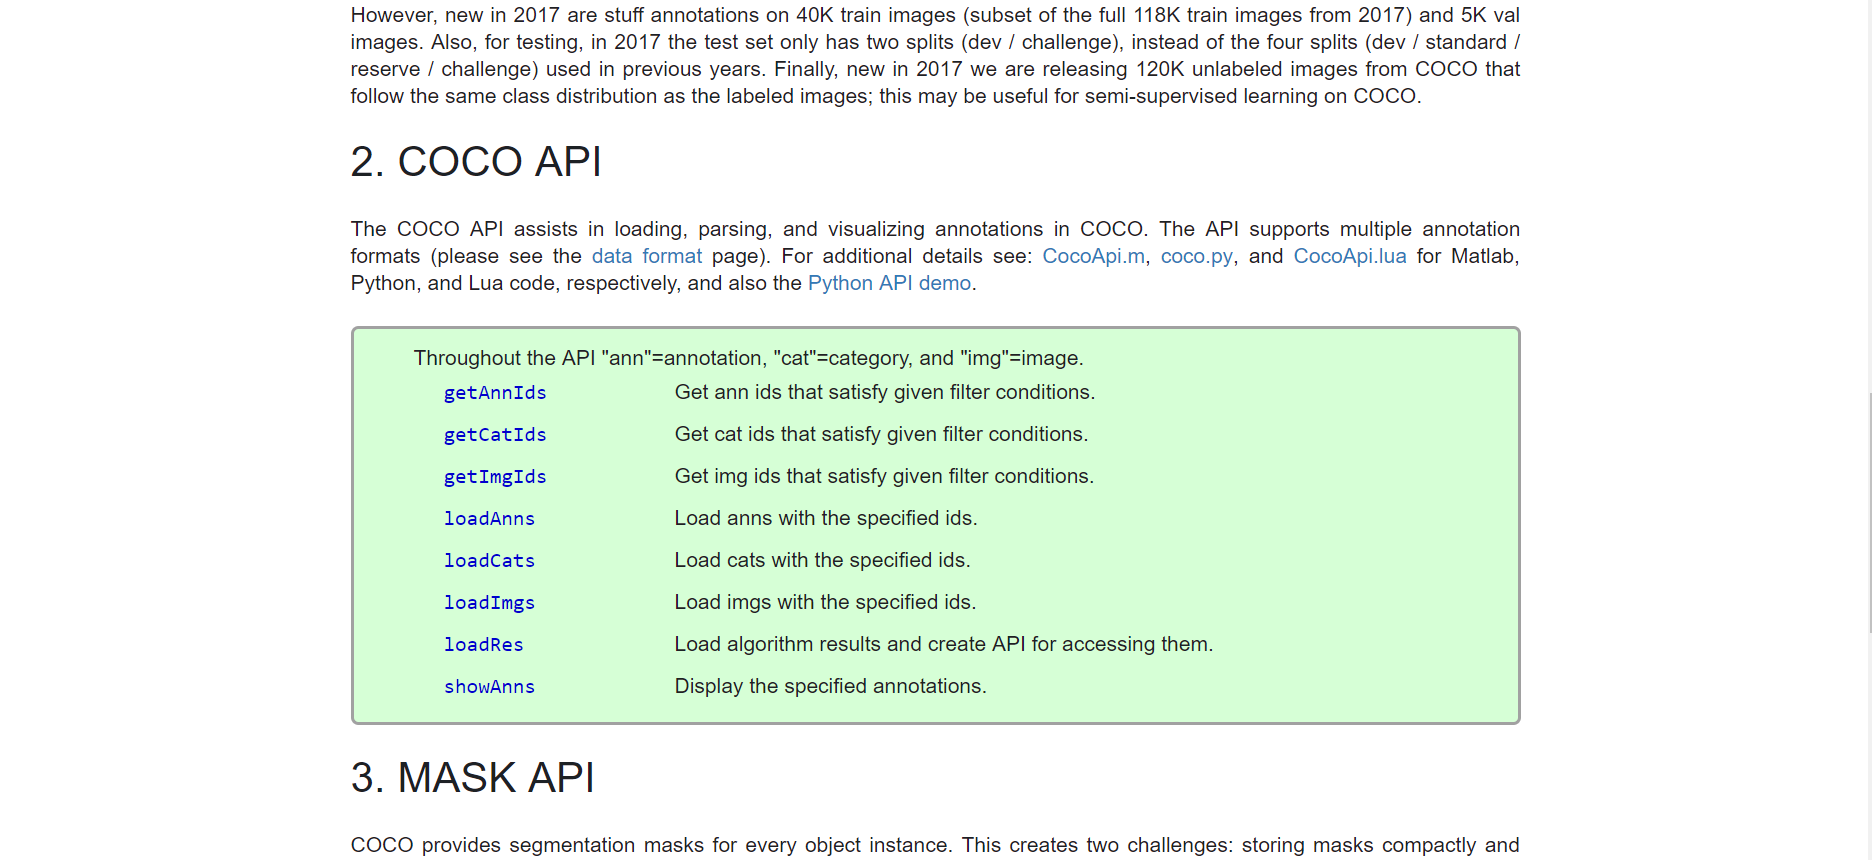Image resolution: width=1872 pixels, height=860 pixels.
Task: Click 'Display the specified annotations.' text
Action: click(830, 686)
